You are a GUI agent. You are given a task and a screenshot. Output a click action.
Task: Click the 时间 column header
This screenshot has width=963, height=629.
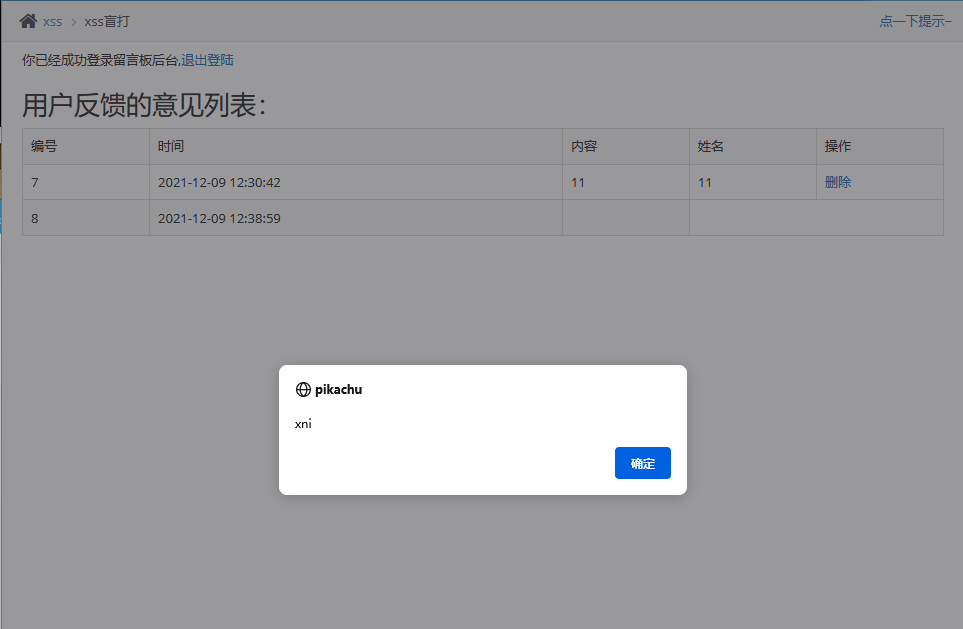356,146
